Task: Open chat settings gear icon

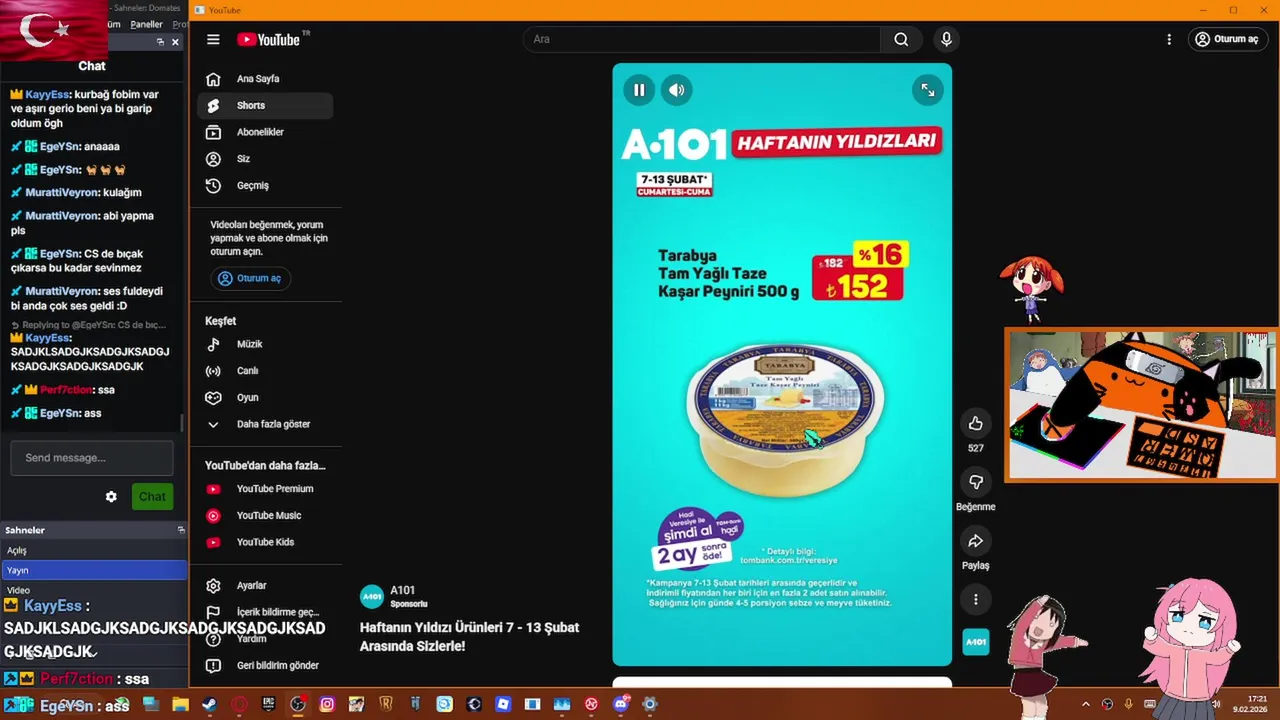Action: (x=111, y=497)
